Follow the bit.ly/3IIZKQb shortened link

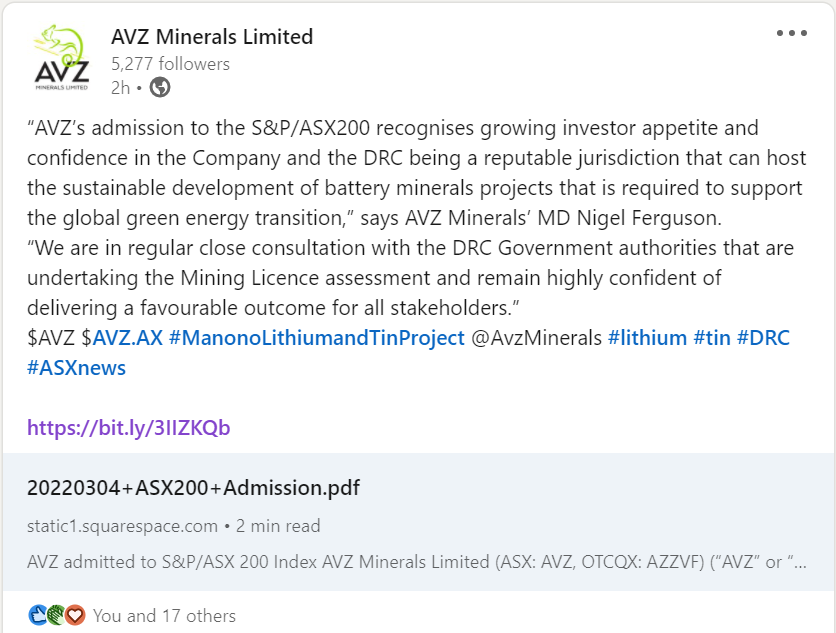128,428
